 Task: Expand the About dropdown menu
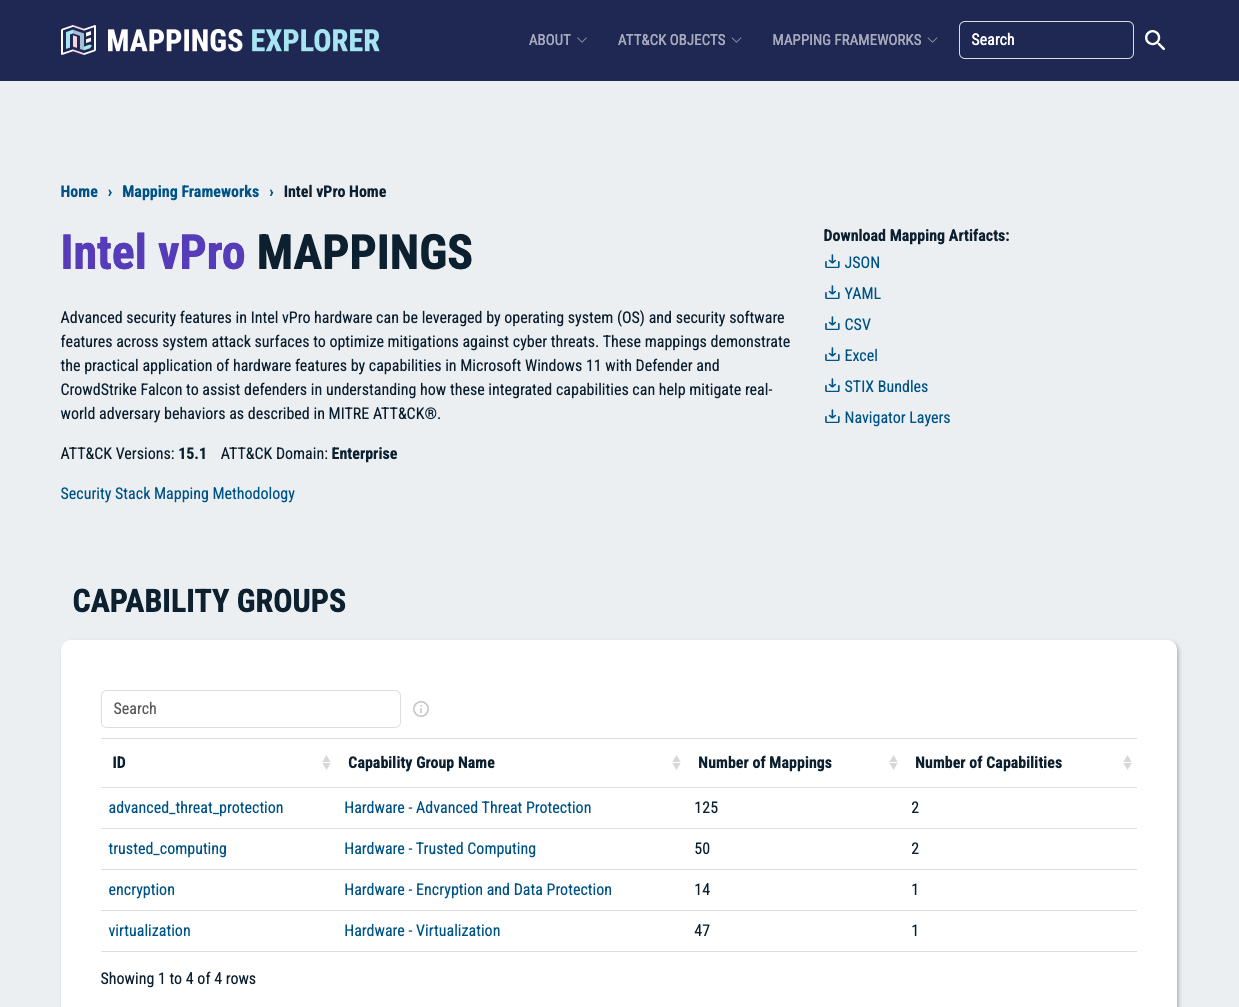point(557,40)
